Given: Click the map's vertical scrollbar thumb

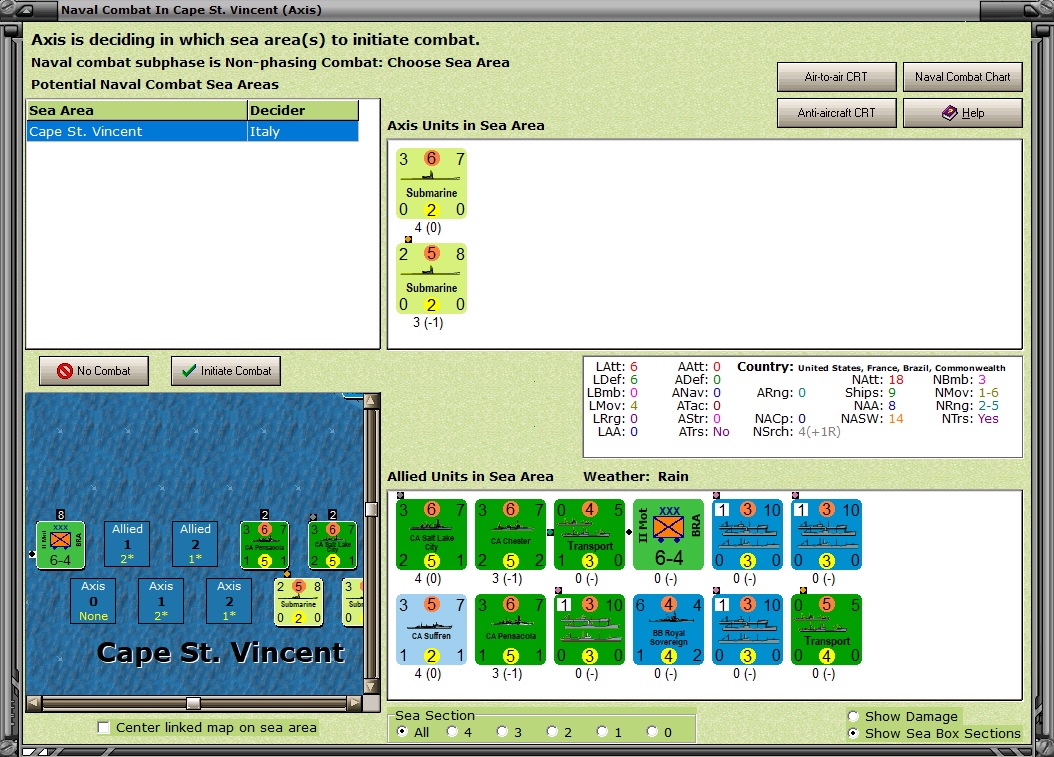Looking at the screenshot, I should tap(371, 509).
